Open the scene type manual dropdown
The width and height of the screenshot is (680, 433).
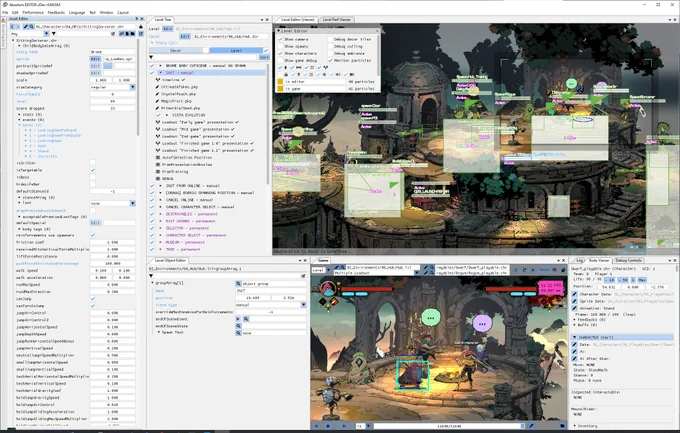point(304,305)
